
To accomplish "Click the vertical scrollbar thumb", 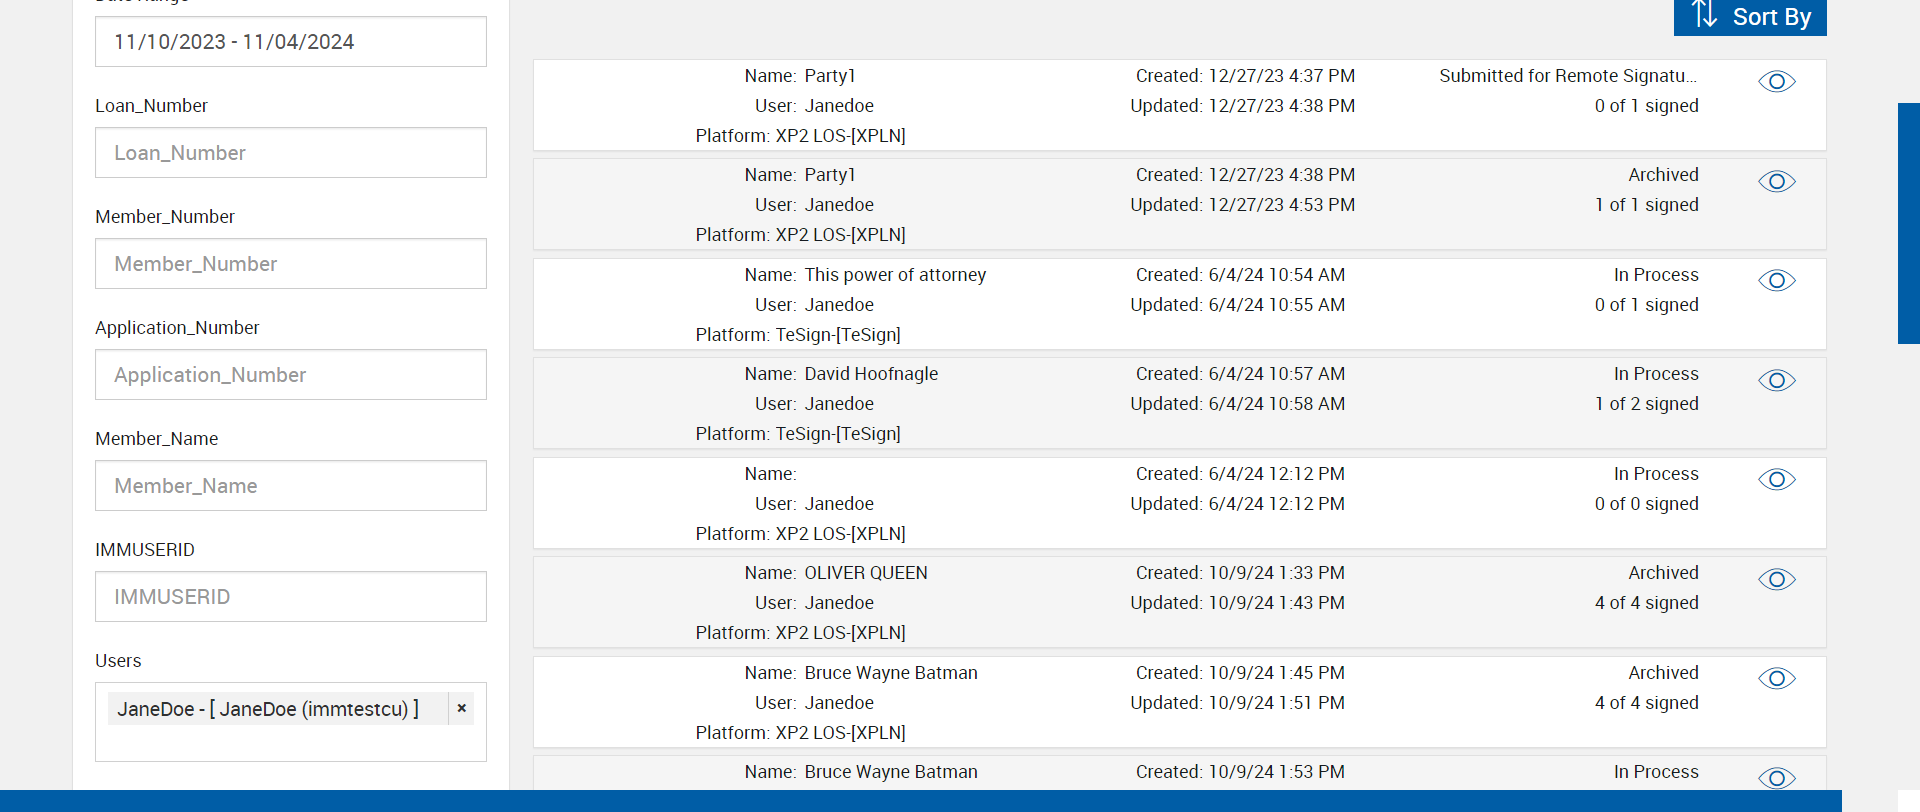I will 1908,223.
